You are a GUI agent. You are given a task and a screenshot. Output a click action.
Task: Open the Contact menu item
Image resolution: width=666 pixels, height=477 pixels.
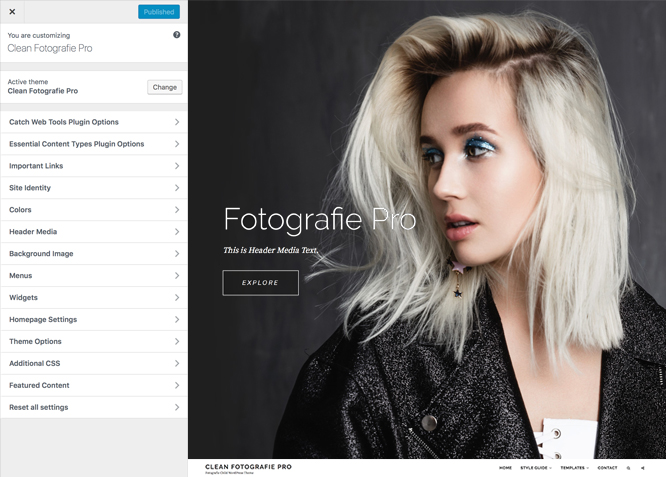607,468
